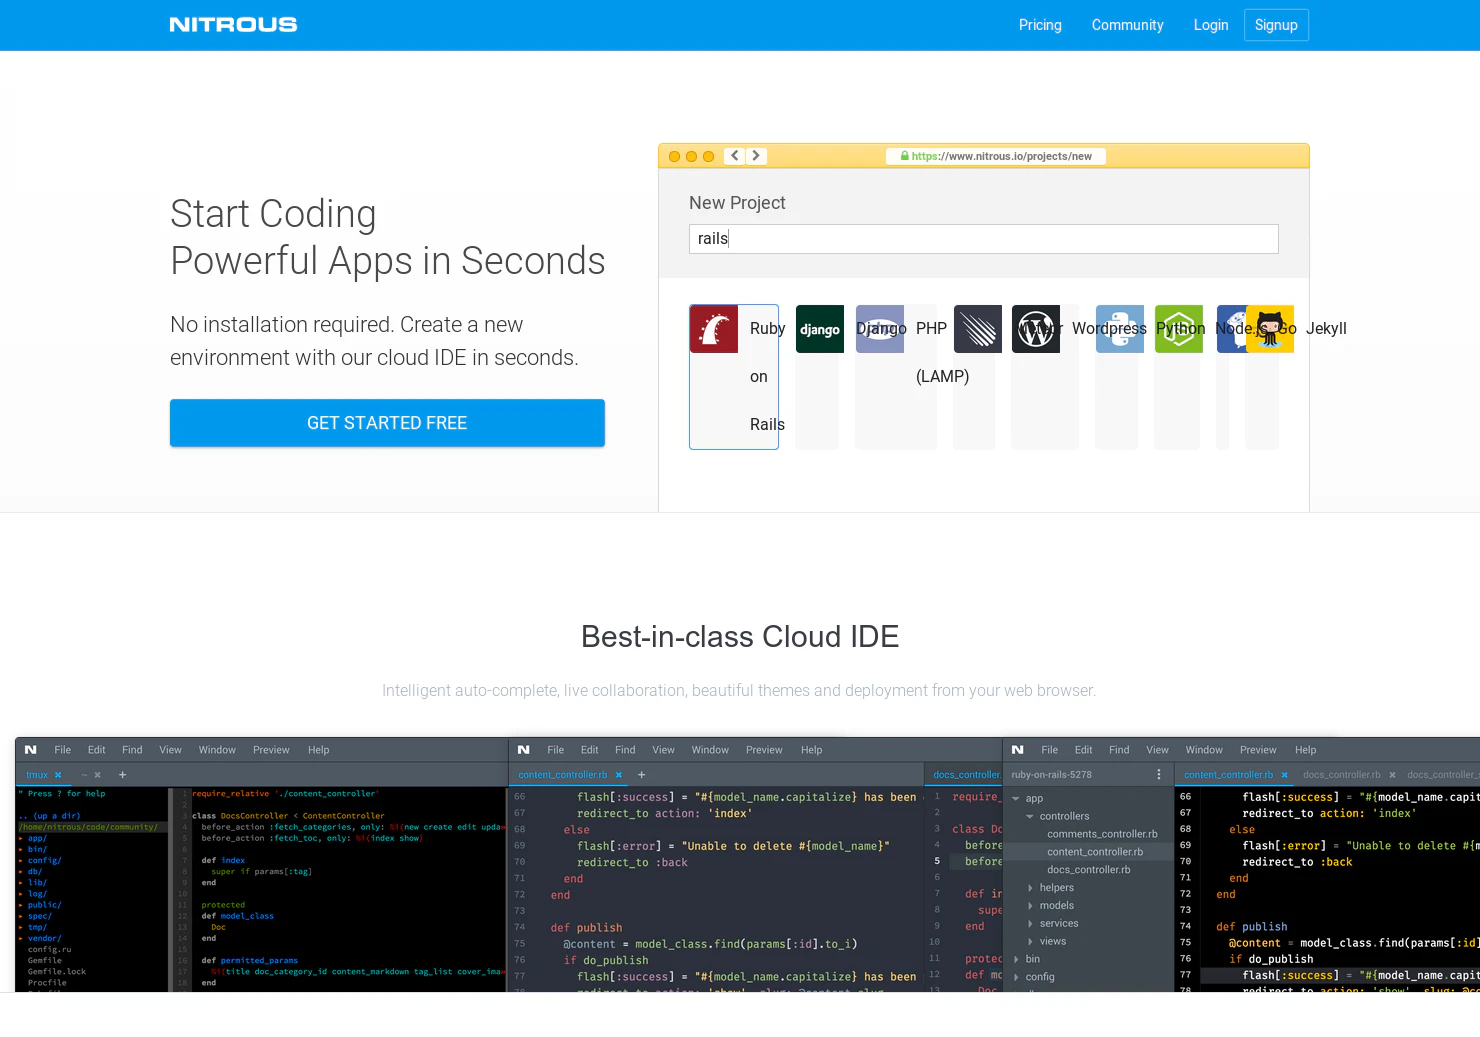Click the N logo in first IDE screenshot
Viewport: 1480px width, 1037px height.
tap(31, 750)
